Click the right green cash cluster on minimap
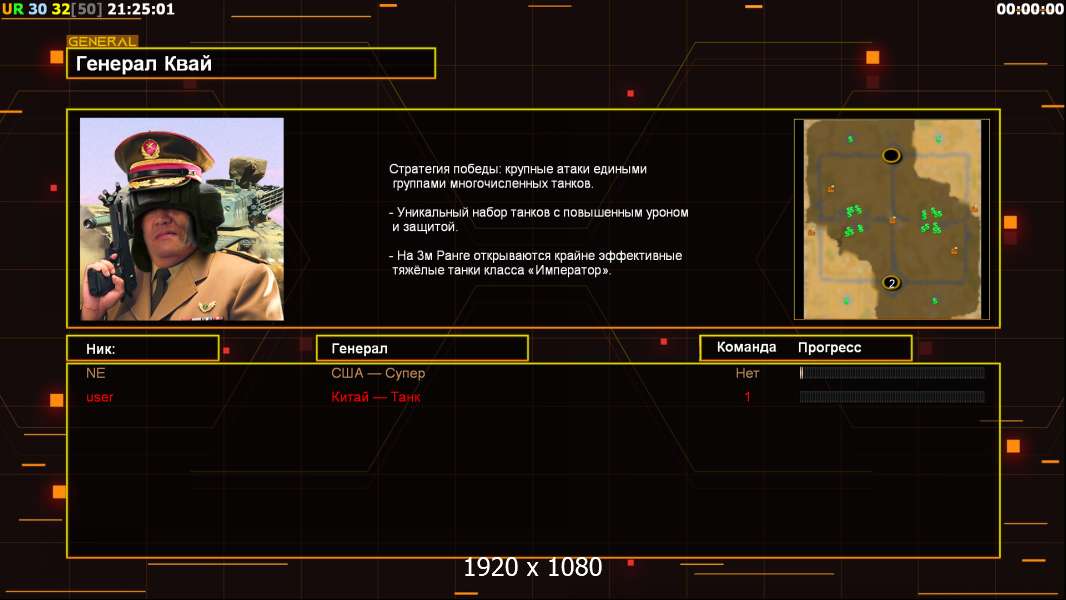1066x600 pixels. pyautogui.click(x=931, y=221)
